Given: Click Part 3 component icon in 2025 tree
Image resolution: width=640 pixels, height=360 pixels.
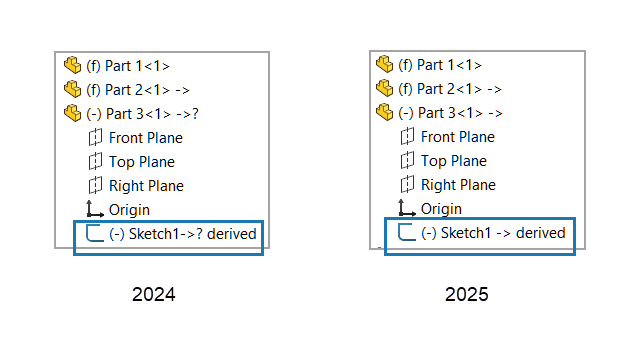Looking at the screenshot, I should click(384, 112).
